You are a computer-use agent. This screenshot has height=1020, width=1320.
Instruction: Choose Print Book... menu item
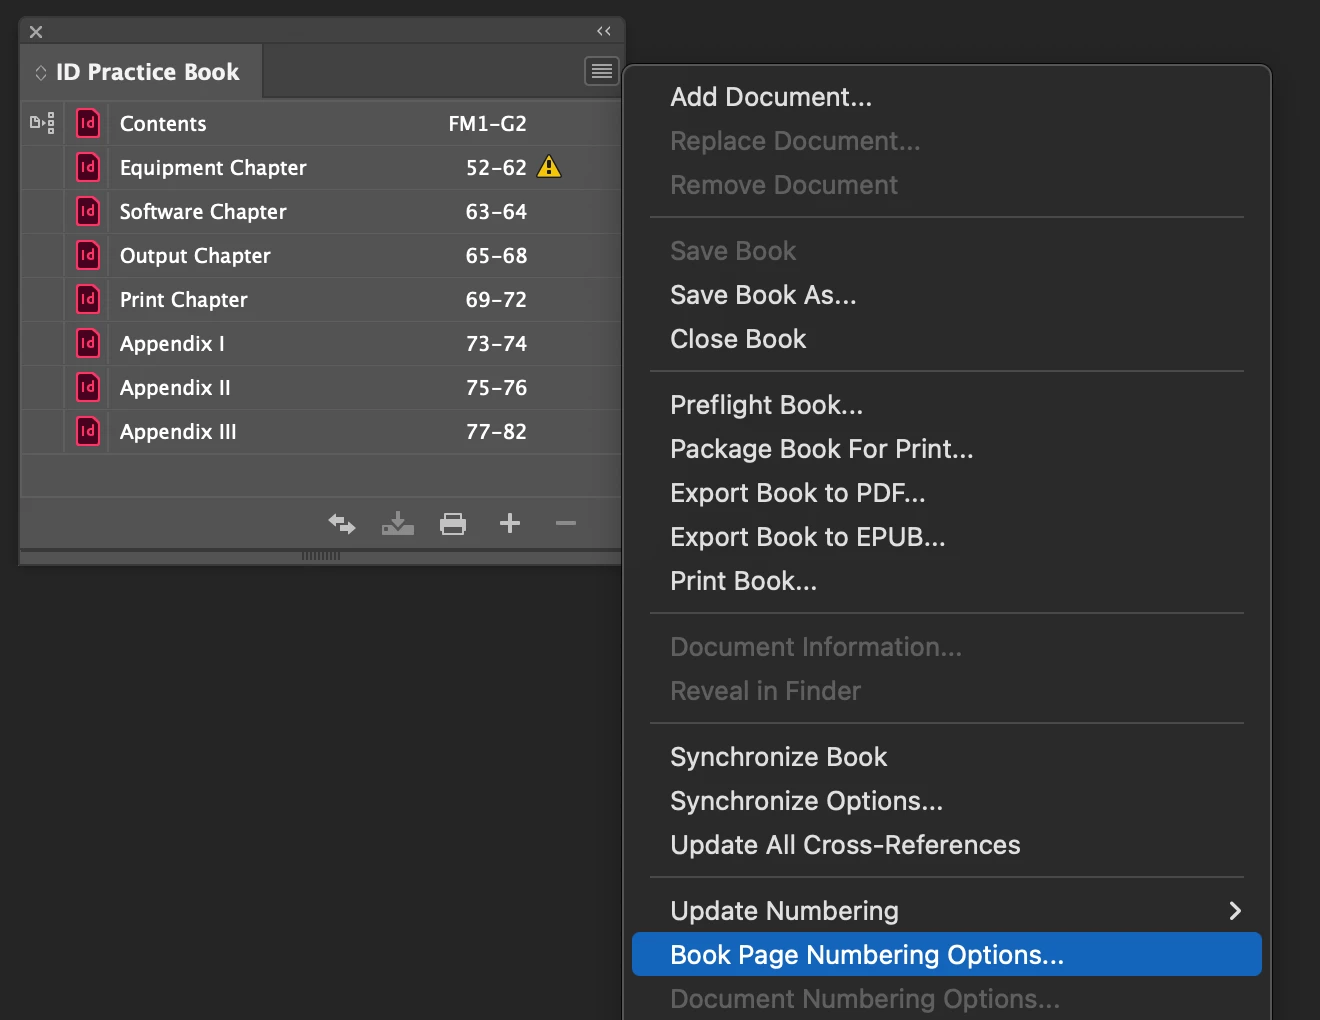click(x=947, y=581)
